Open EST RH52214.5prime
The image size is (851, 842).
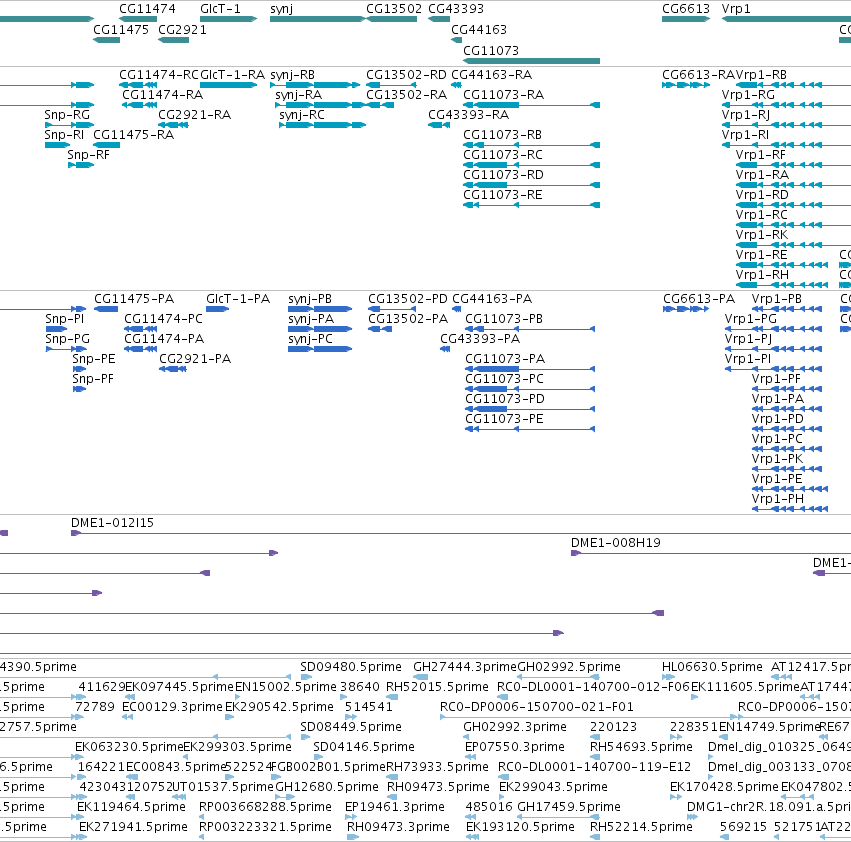(x=641, y=828)
